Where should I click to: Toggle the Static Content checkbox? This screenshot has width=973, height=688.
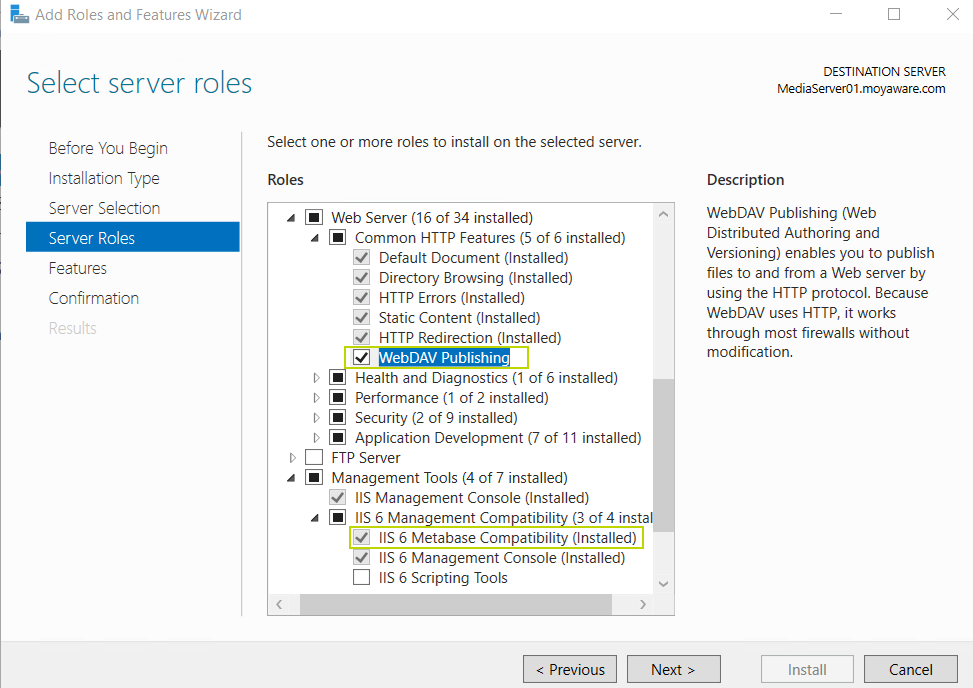click(361, 318)
